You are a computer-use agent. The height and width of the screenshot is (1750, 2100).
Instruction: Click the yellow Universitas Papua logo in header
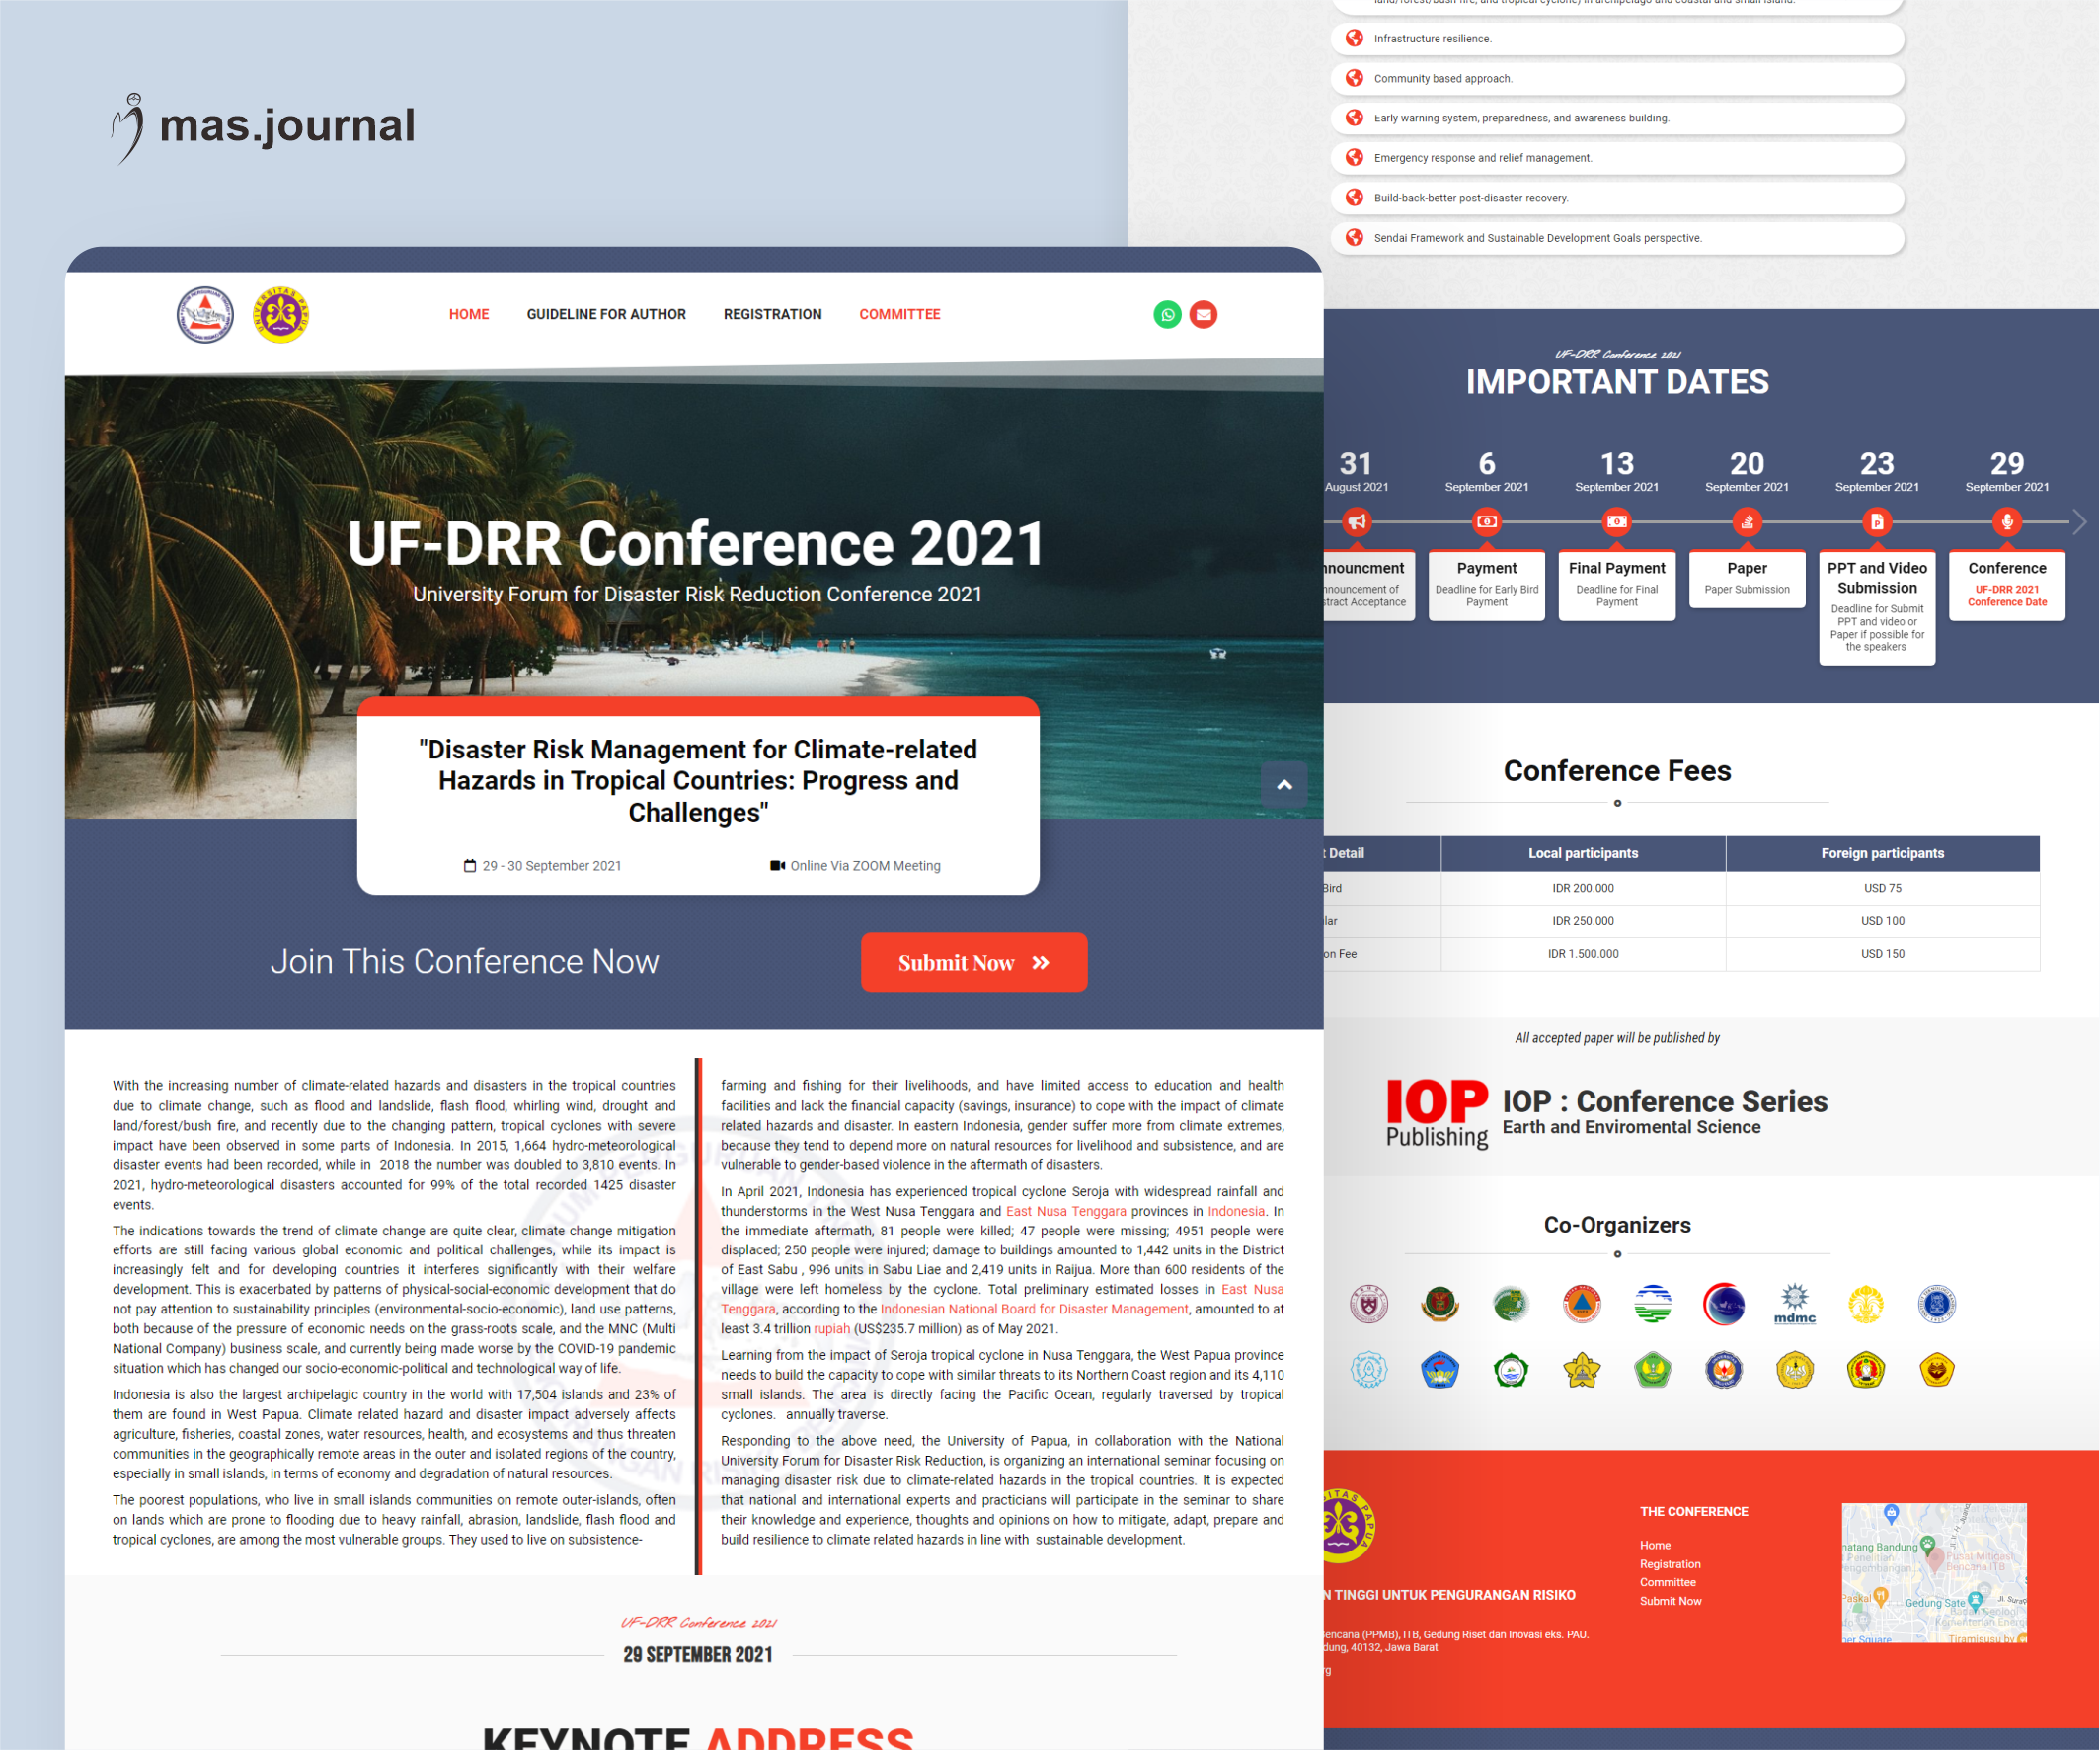click(x=281, y=314)
